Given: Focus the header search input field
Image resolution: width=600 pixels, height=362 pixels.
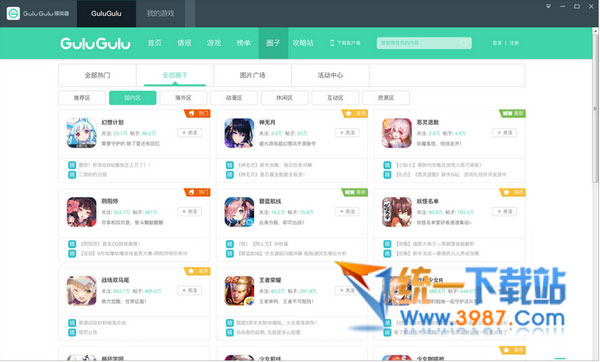Looking at the screenshot, I should [419, 43].
